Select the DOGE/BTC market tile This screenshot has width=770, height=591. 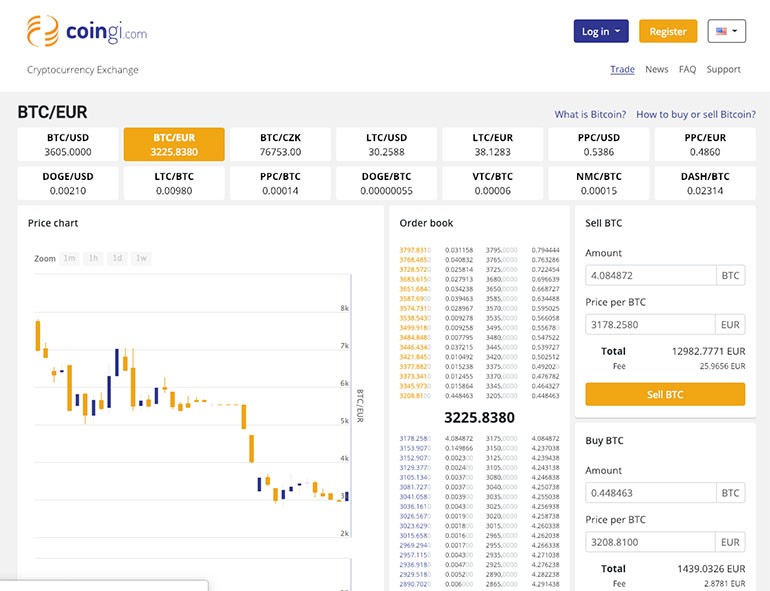coord(386,183)
